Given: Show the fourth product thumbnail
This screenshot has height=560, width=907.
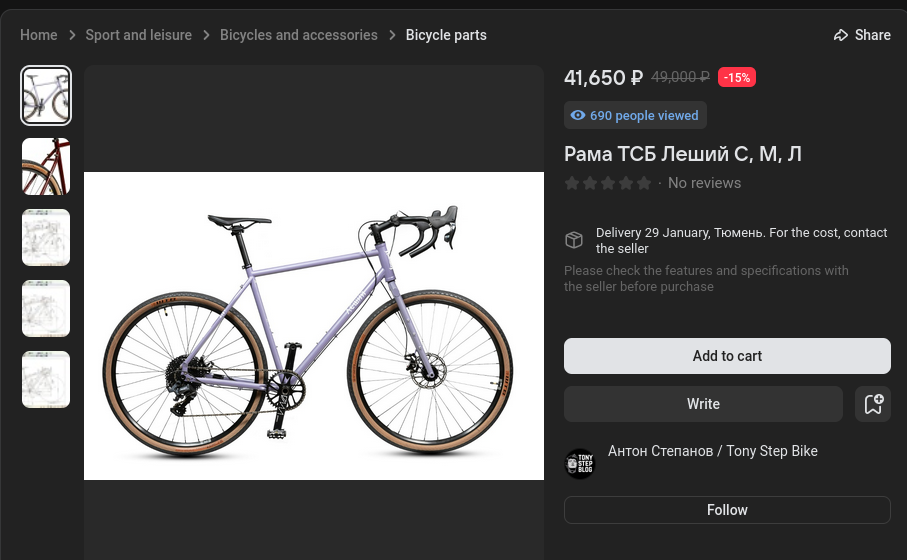Looking at the screenshot, I should 46,308.
